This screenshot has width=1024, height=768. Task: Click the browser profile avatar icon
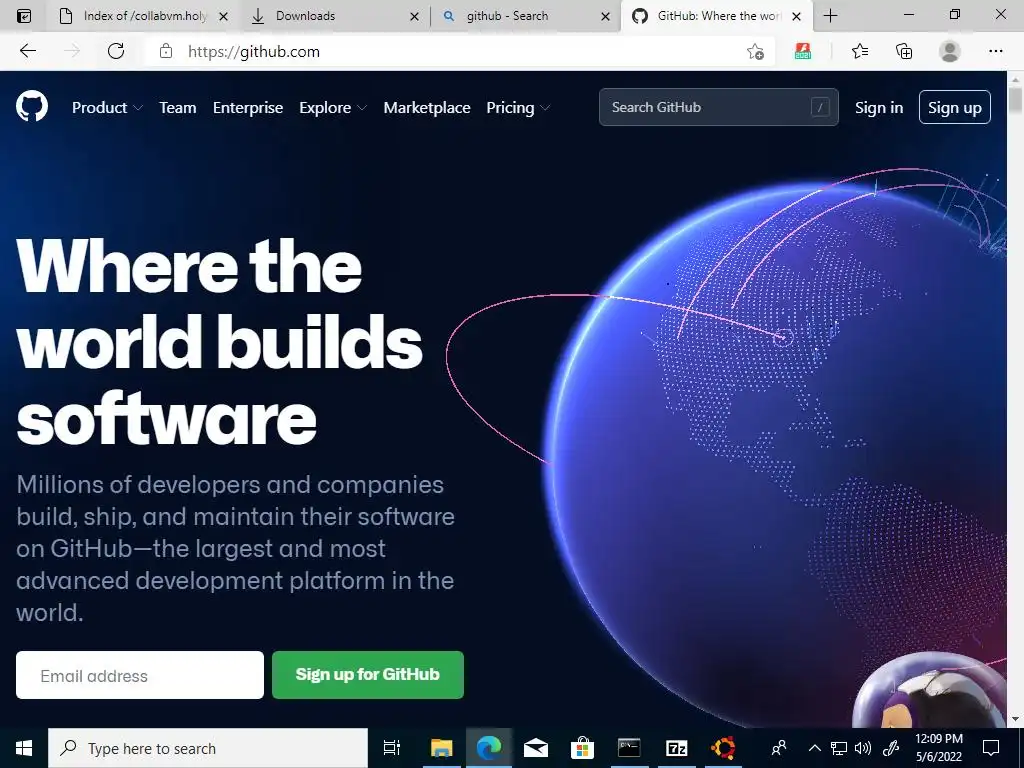[950, 51]
